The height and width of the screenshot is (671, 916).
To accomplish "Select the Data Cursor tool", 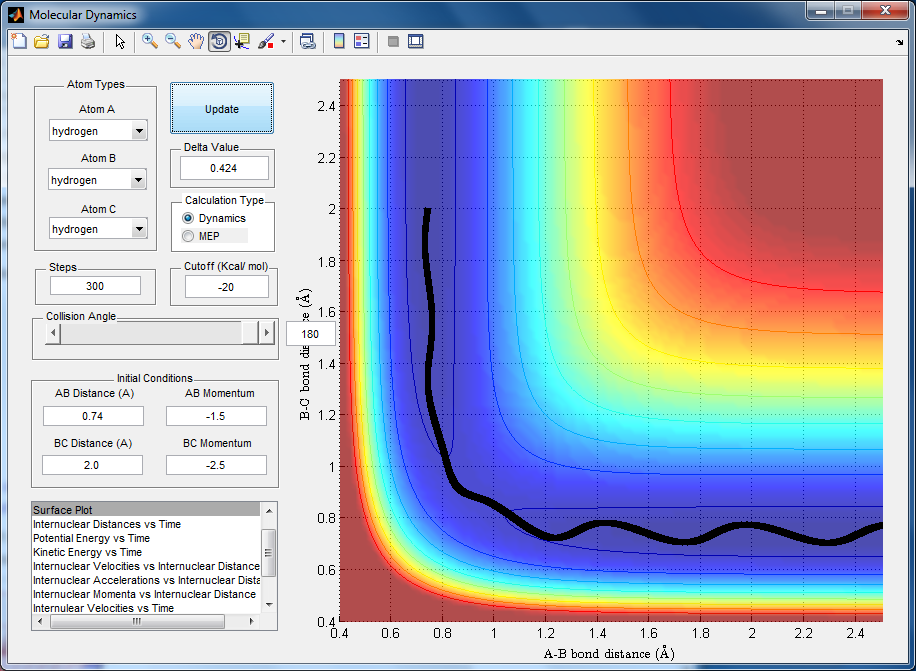I will tap(243, 41).
